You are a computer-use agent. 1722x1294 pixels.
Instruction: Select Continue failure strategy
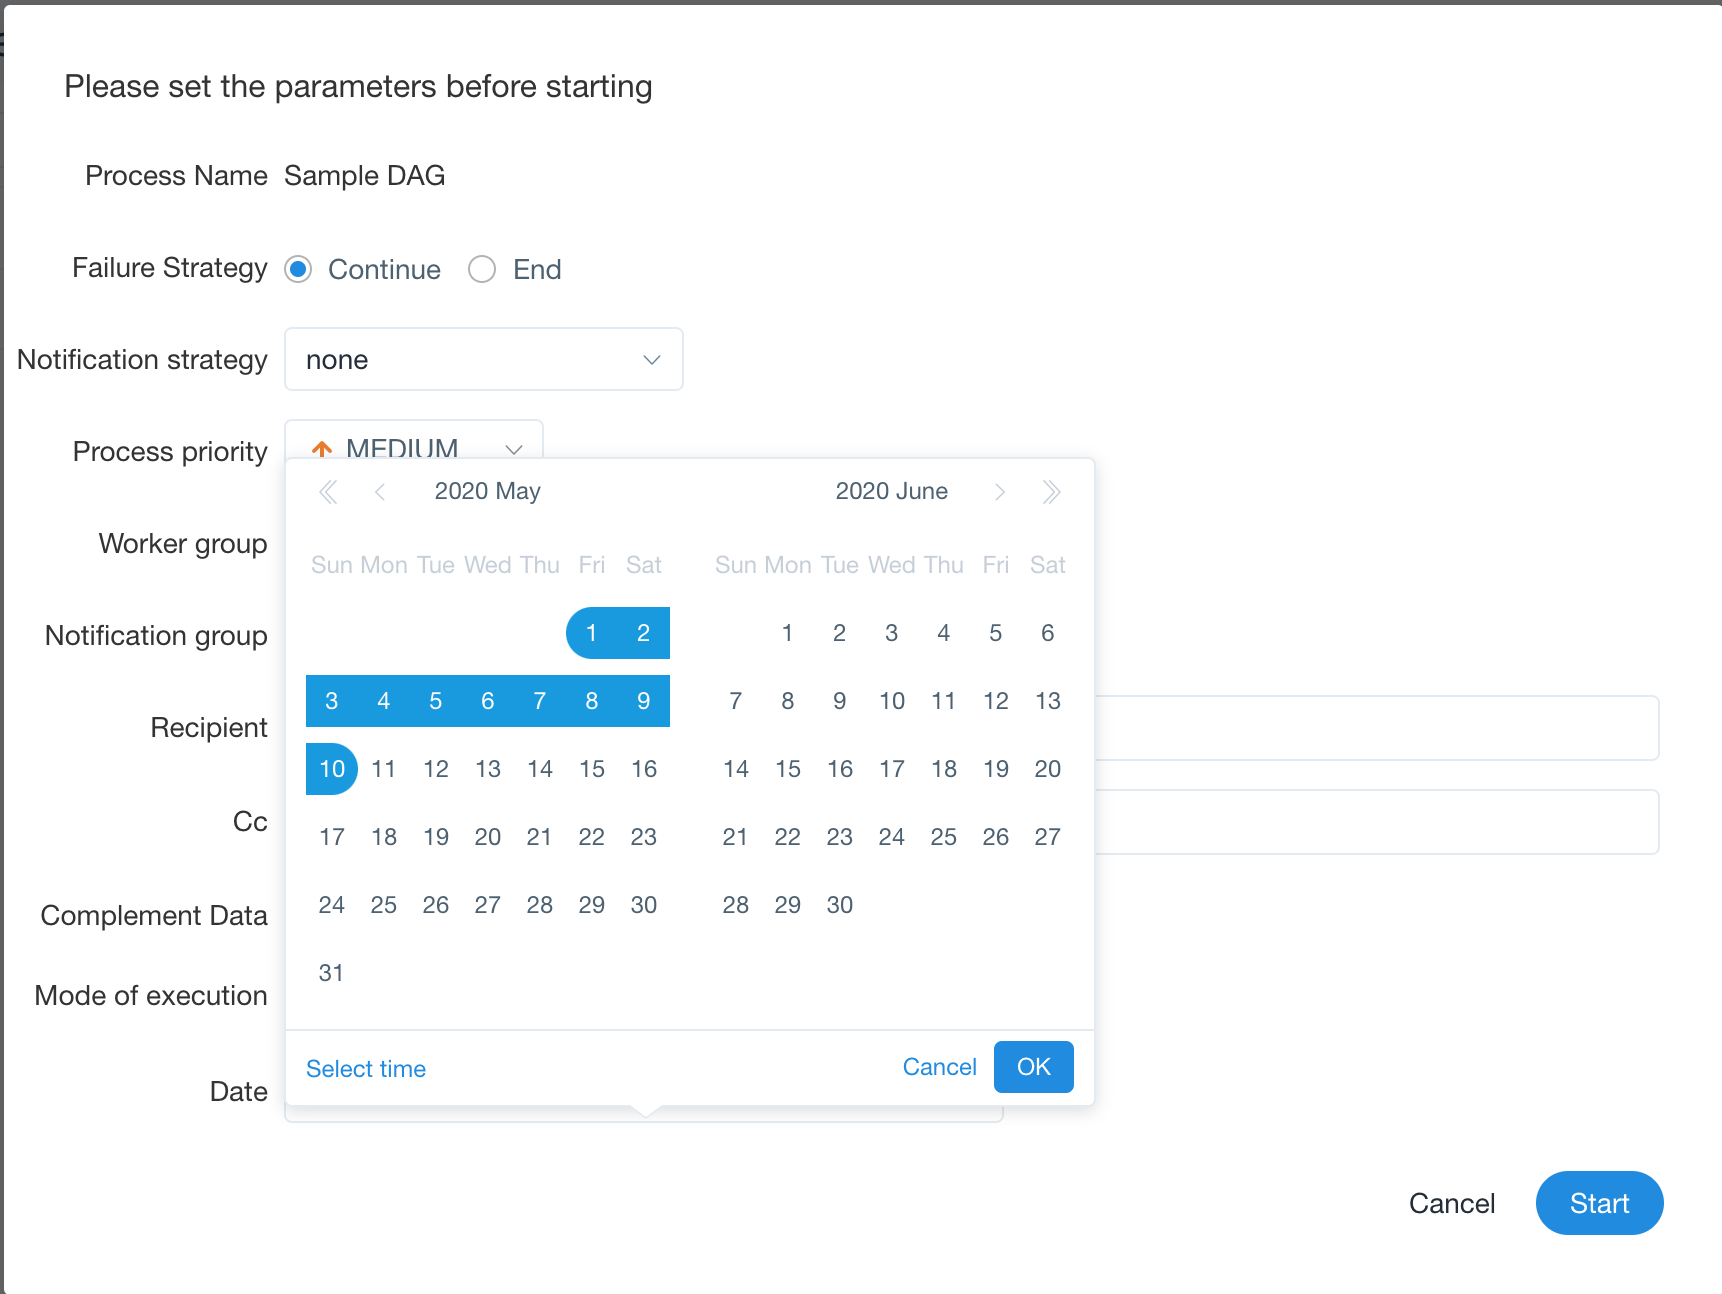click(298, 270)
